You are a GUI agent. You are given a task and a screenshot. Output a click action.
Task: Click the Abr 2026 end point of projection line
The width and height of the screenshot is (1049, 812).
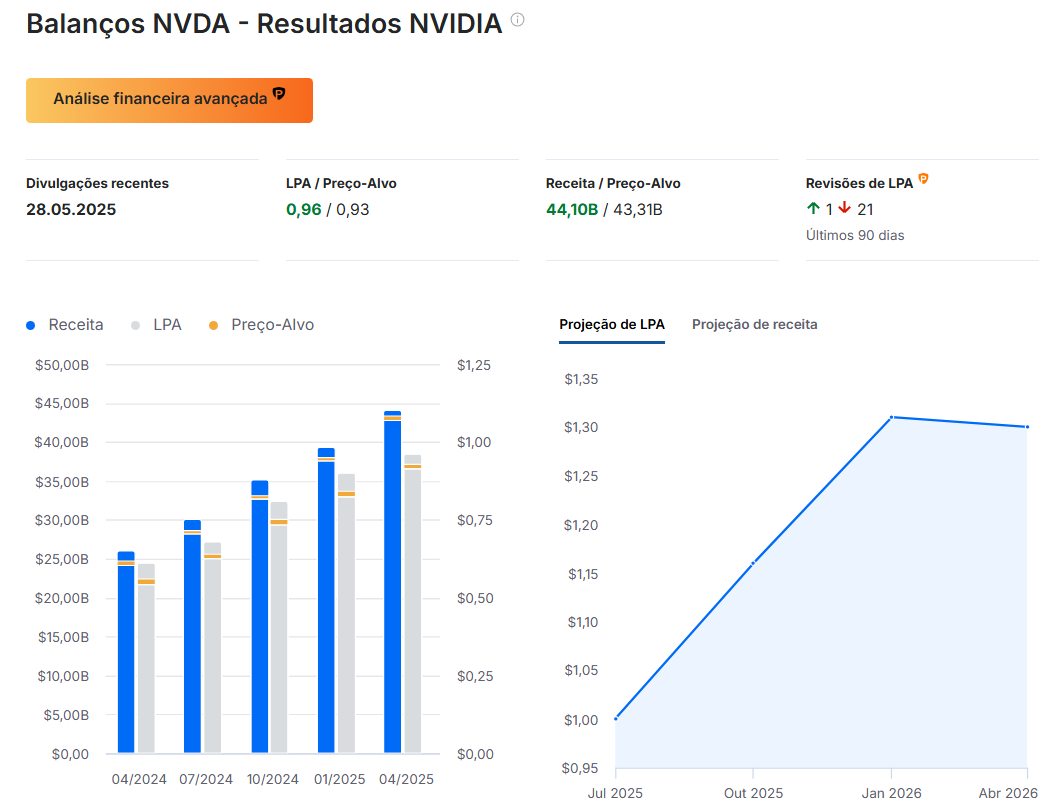pyautogui.click(x=1027, y=427)
